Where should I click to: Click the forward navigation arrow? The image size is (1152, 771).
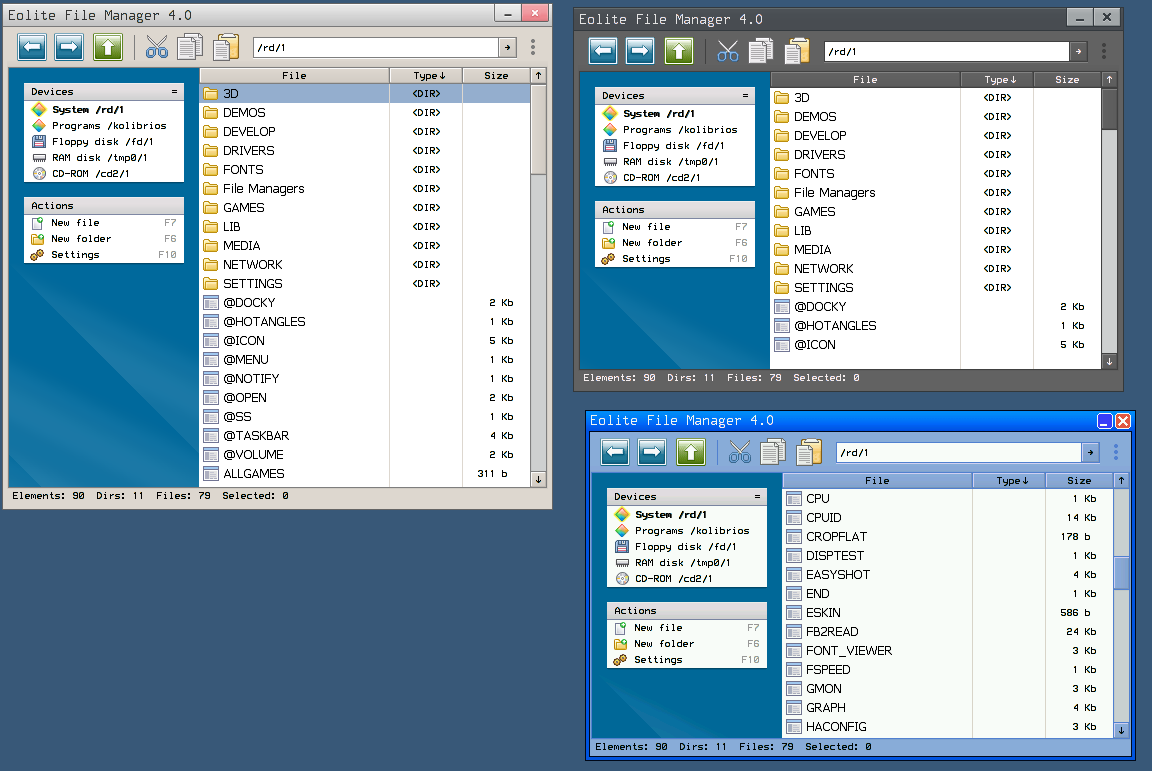[68, 46]
